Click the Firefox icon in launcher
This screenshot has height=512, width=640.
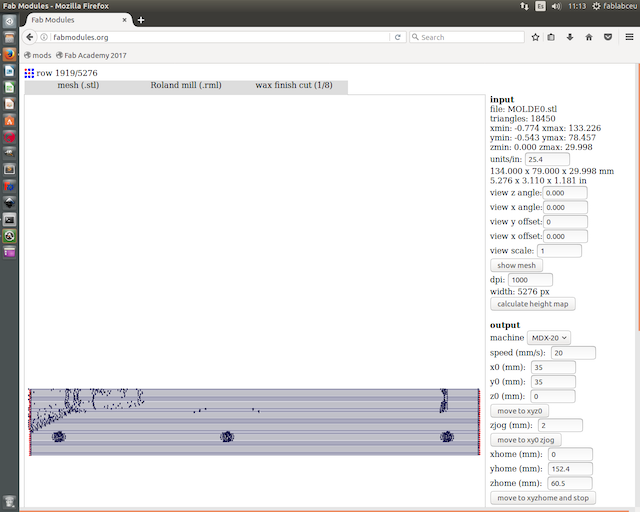pos(9,54)
